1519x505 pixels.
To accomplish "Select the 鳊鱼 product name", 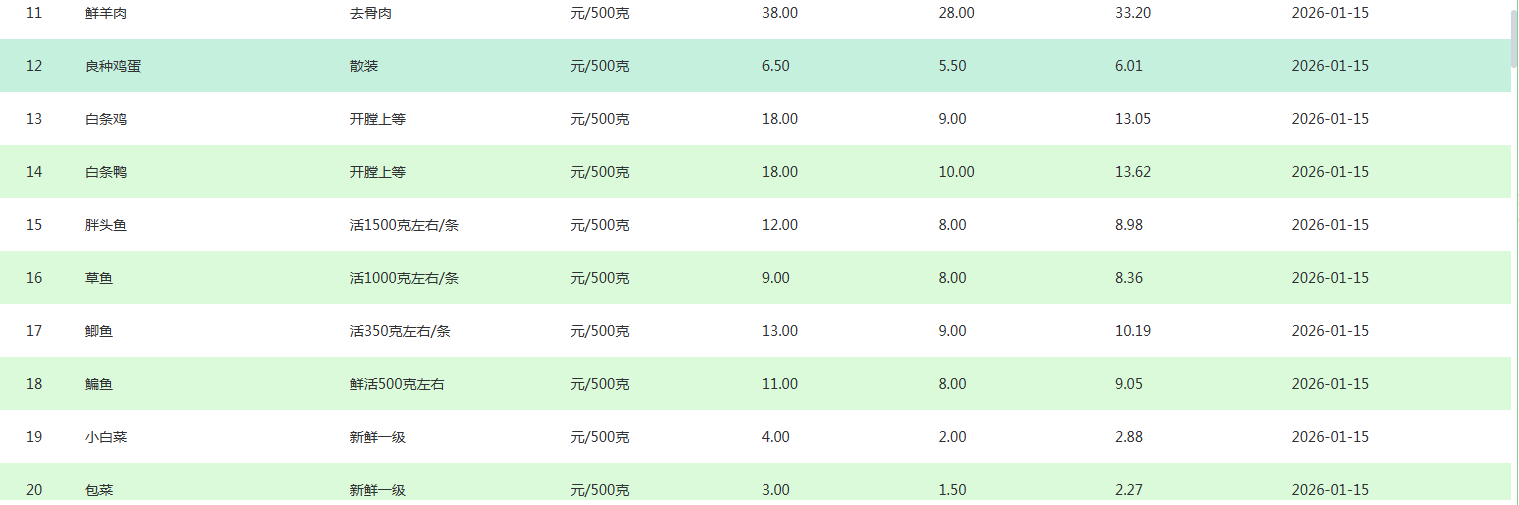I will point(99,384).
